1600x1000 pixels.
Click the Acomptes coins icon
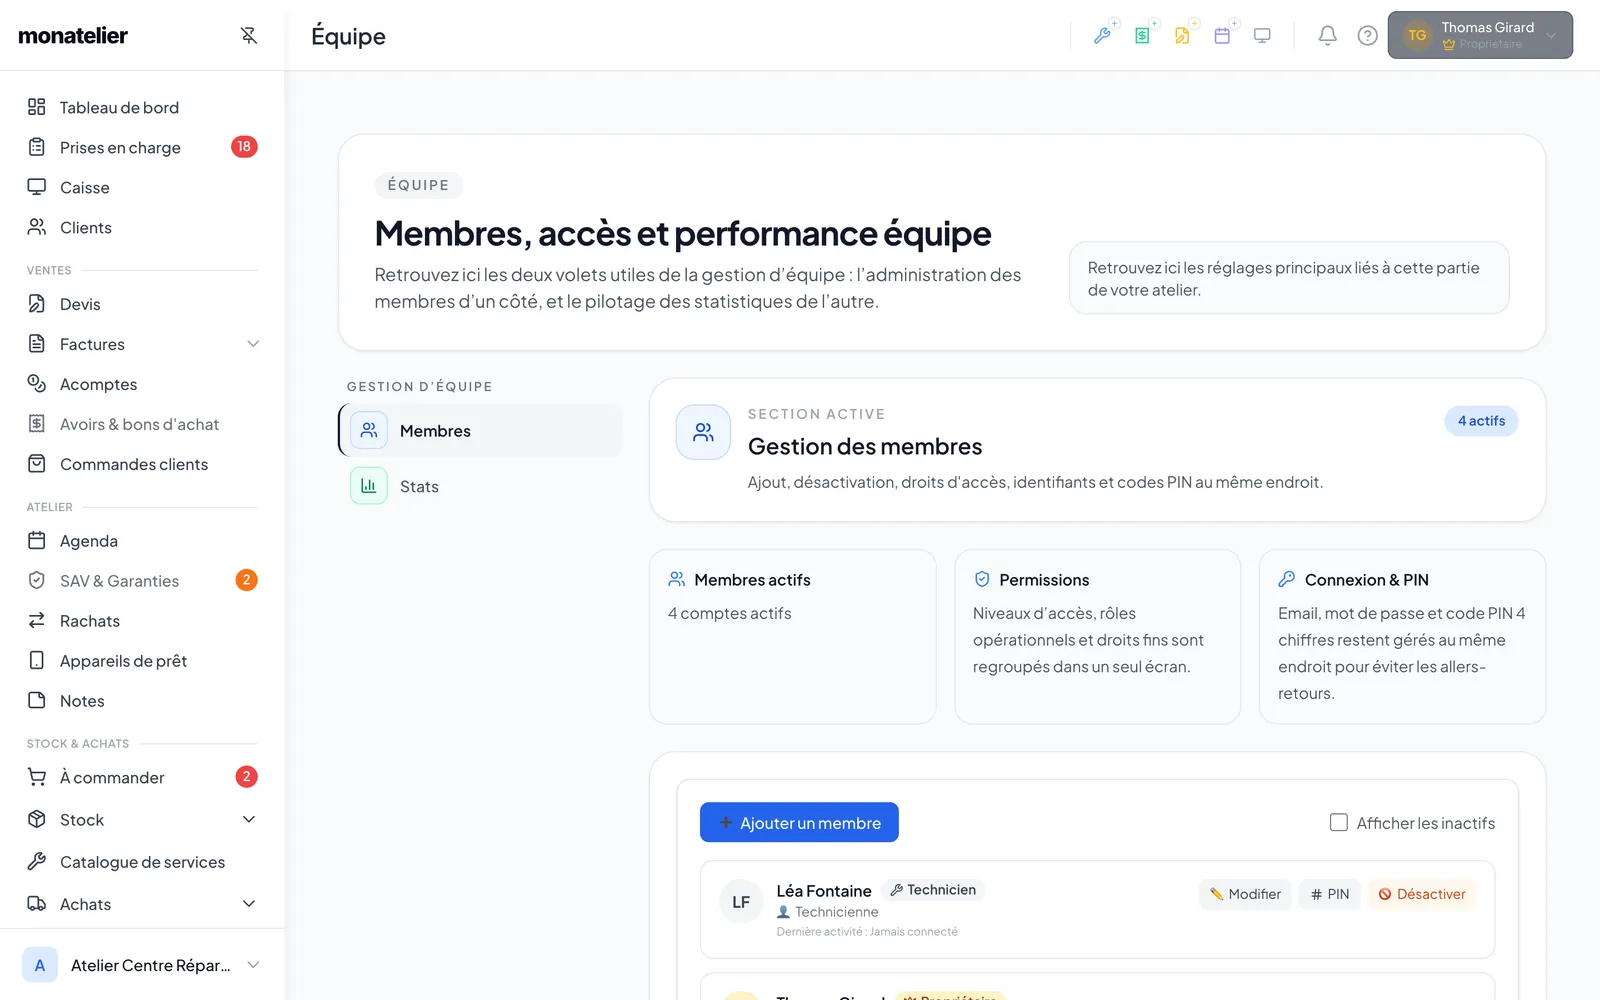37,383
